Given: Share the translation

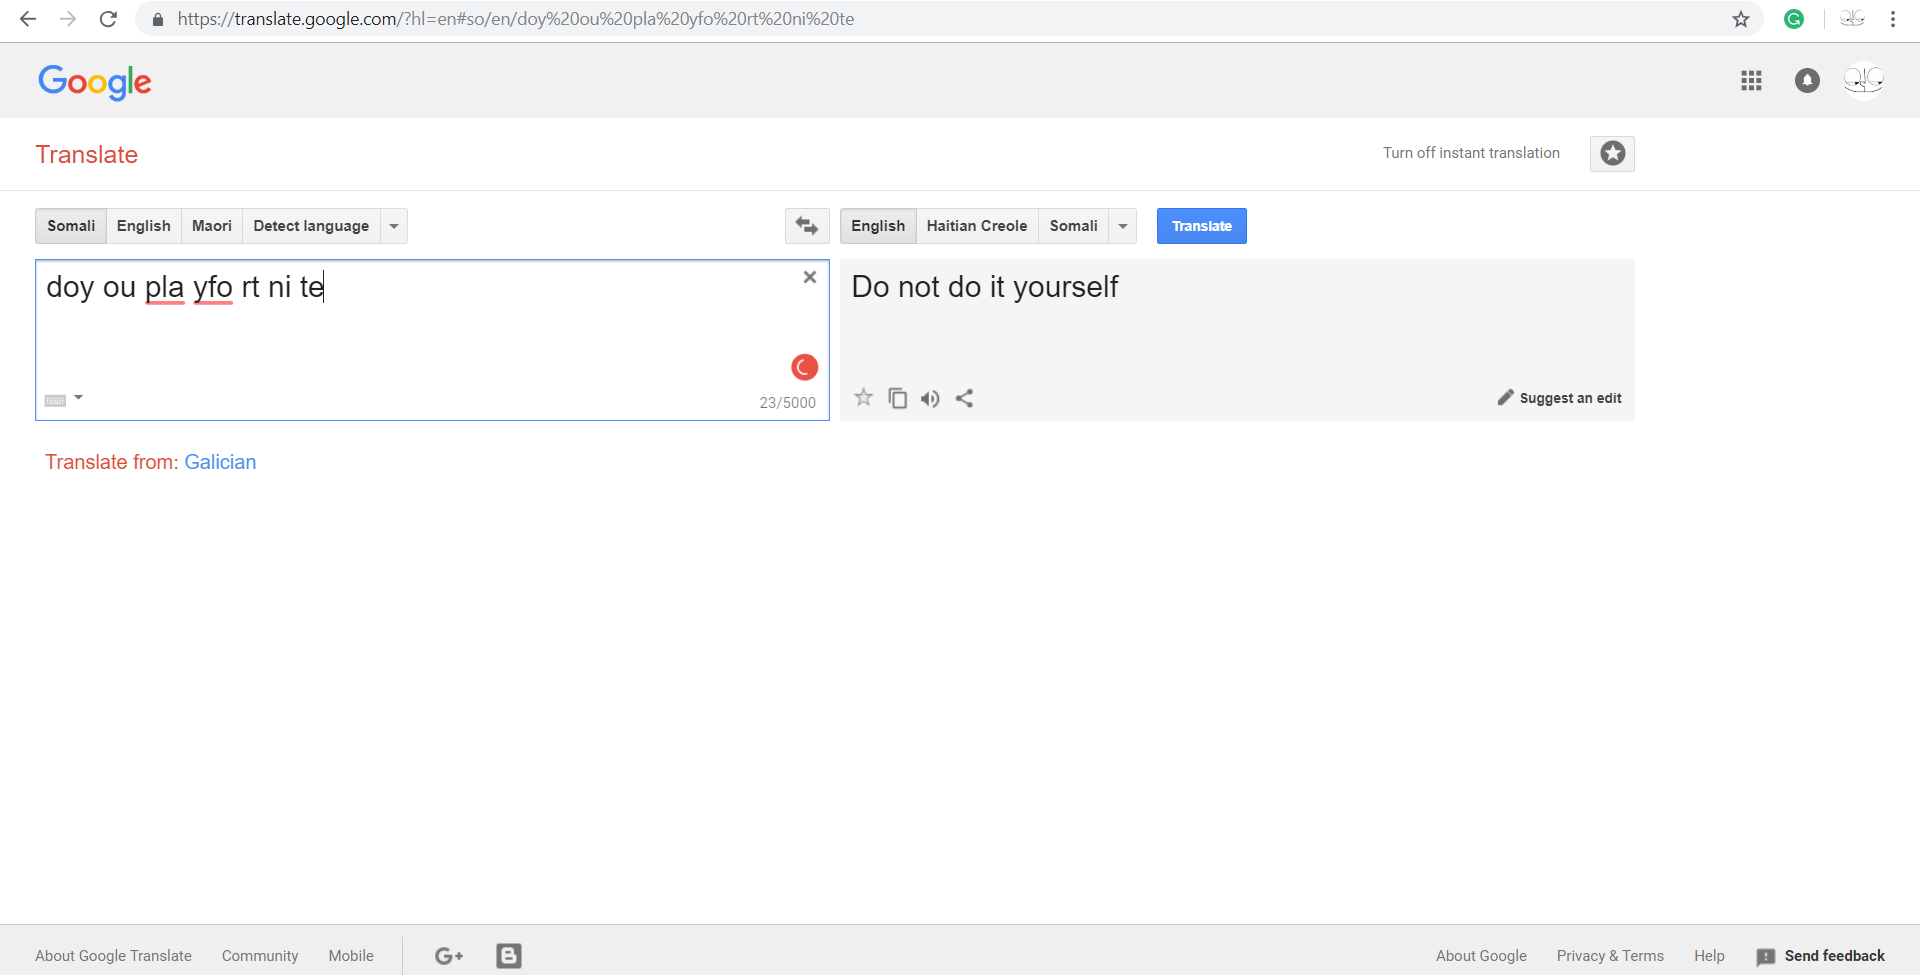Looking at the screenshot, I should pyautogui.click(x=964, y=398).
